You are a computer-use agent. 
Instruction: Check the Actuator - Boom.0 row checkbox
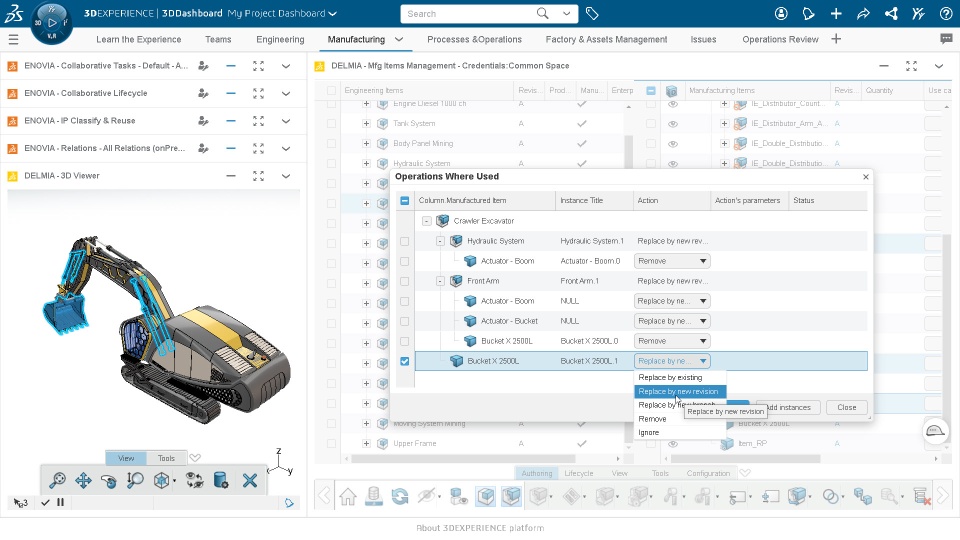coord(405,261)
